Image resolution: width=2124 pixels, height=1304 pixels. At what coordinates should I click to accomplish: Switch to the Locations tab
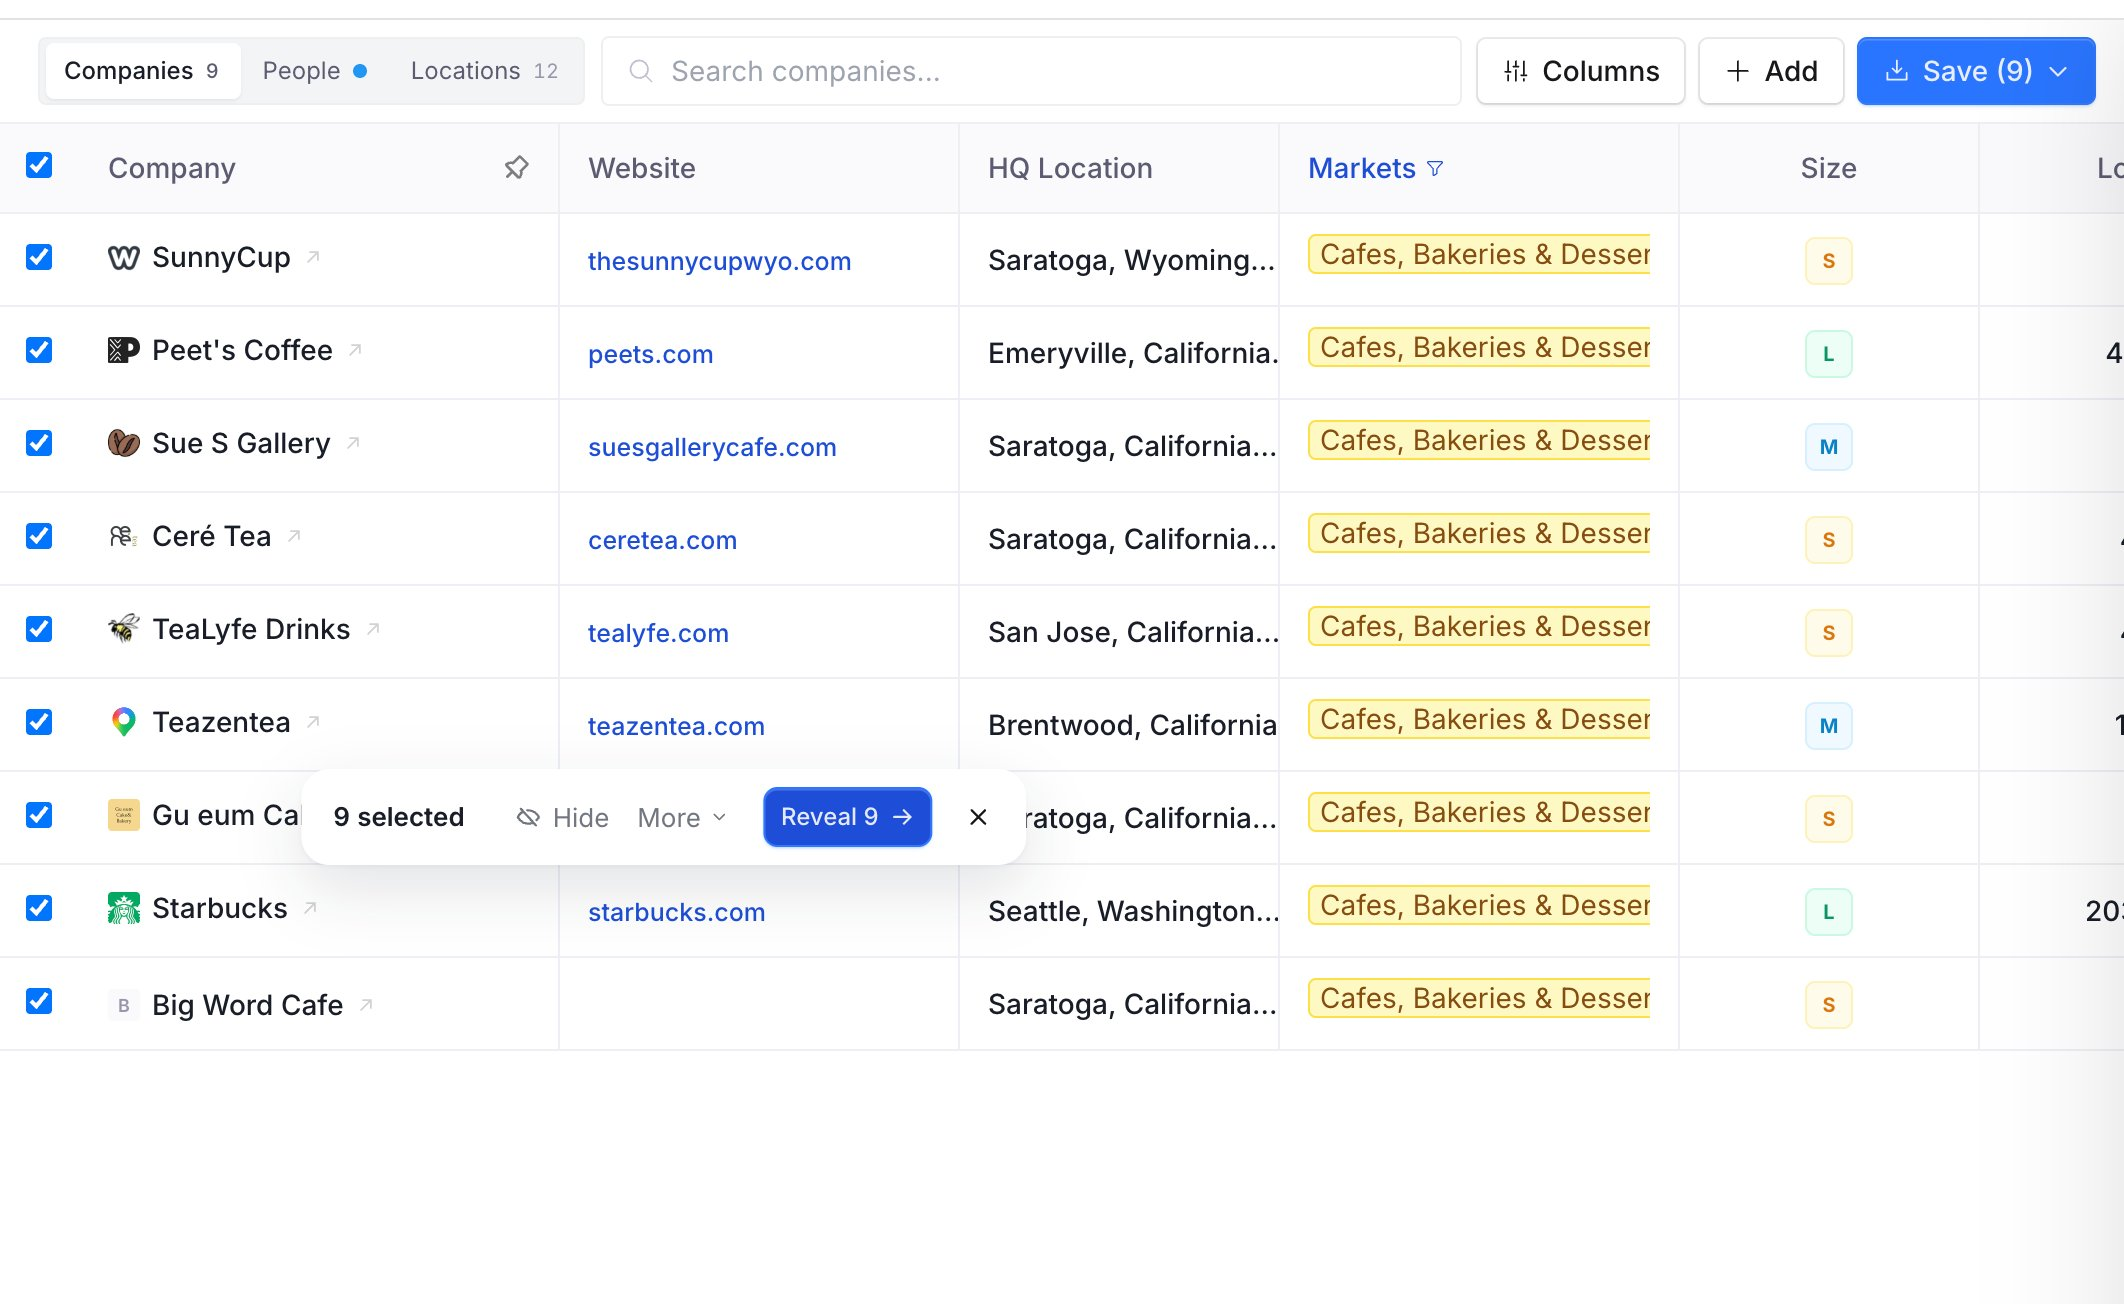tap(484, 71)
